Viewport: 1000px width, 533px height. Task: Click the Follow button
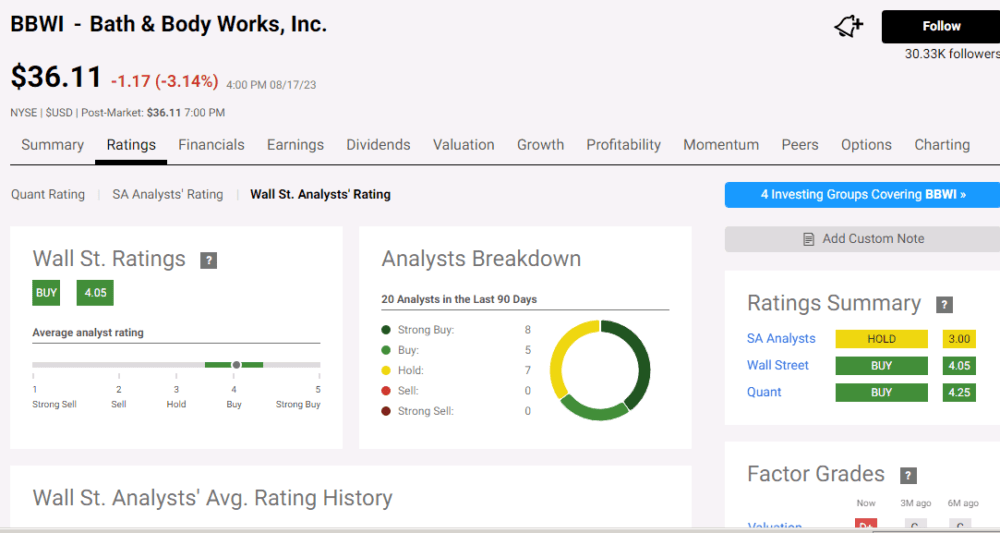(941, 27)
